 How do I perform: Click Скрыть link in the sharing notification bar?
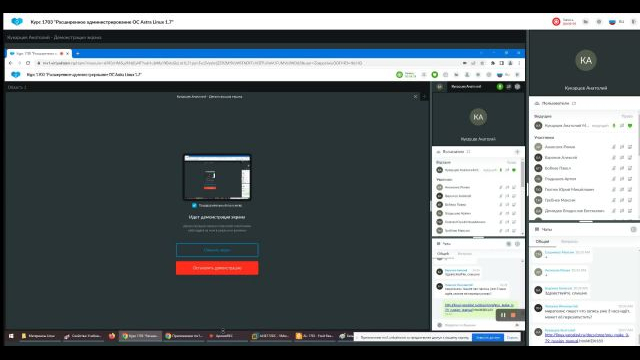[x=512, y=338]
